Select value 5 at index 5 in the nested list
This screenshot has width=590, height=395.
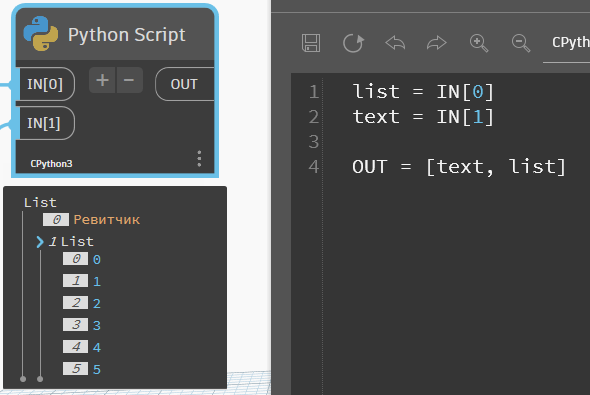pyautogui.click(x=97, y=369)
